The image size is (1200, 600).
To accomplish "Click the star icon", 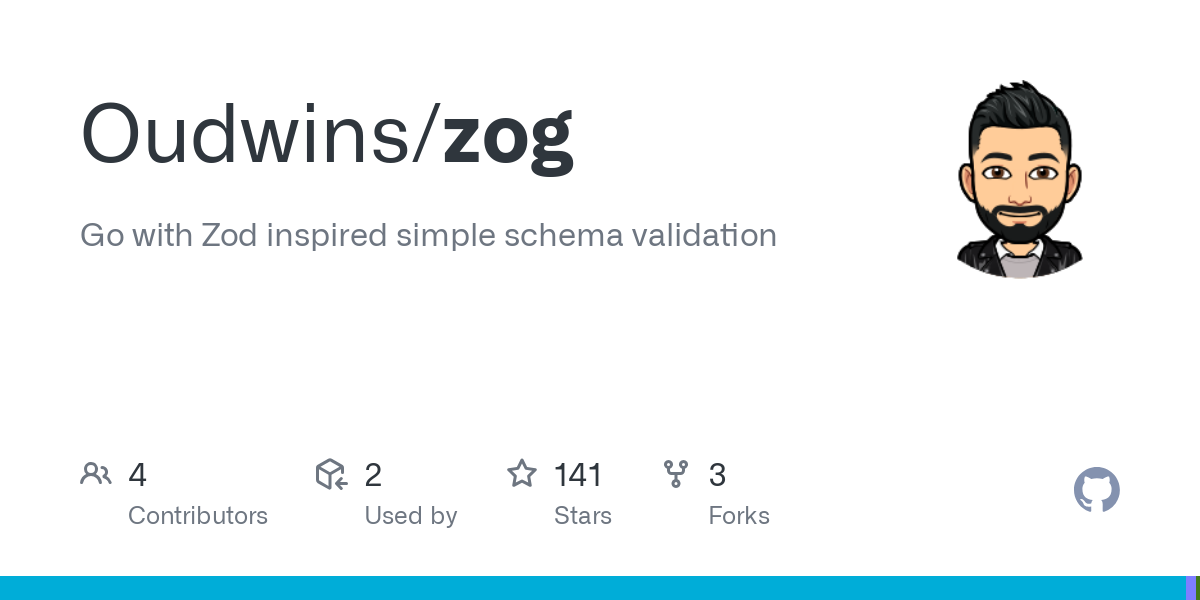I will click(522, 474).
